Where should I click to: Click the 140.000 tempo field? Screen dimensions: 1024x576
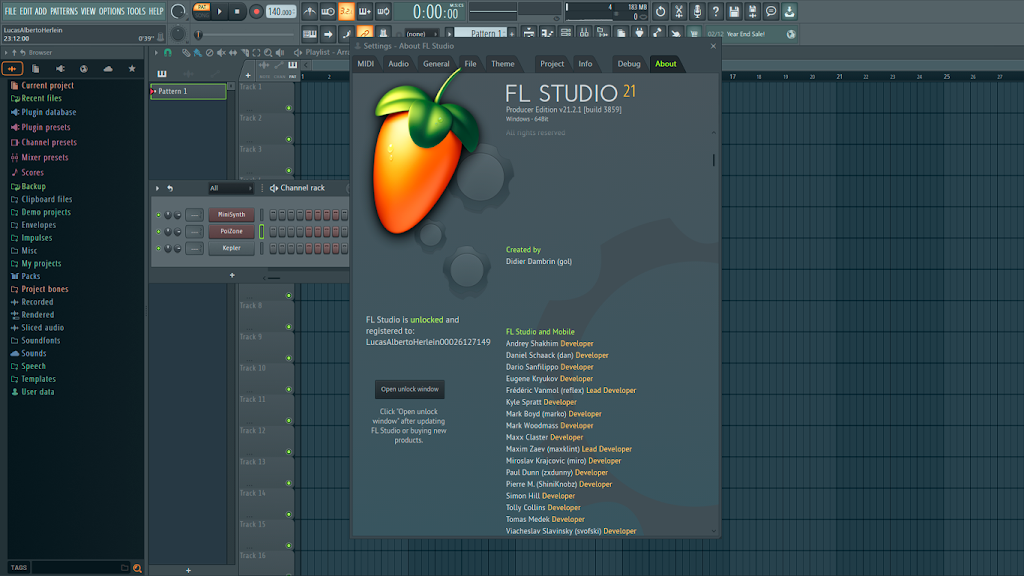pos(281,12)
